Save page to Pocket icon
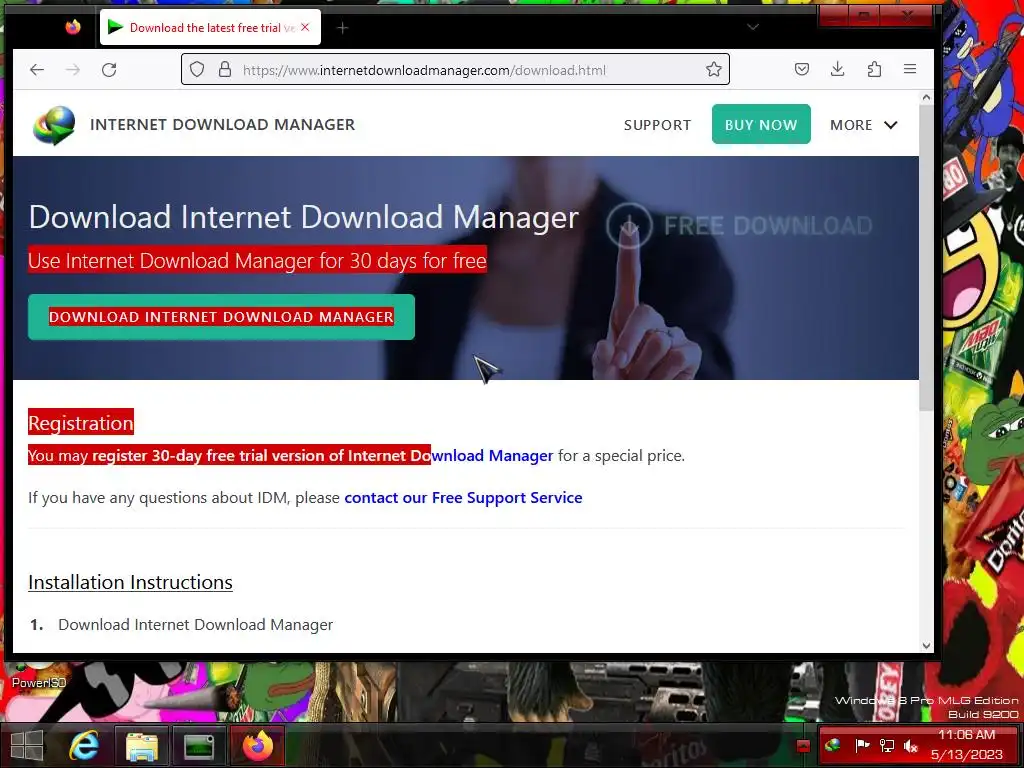This screenshot has width=1024, height=768. (802, 69)
